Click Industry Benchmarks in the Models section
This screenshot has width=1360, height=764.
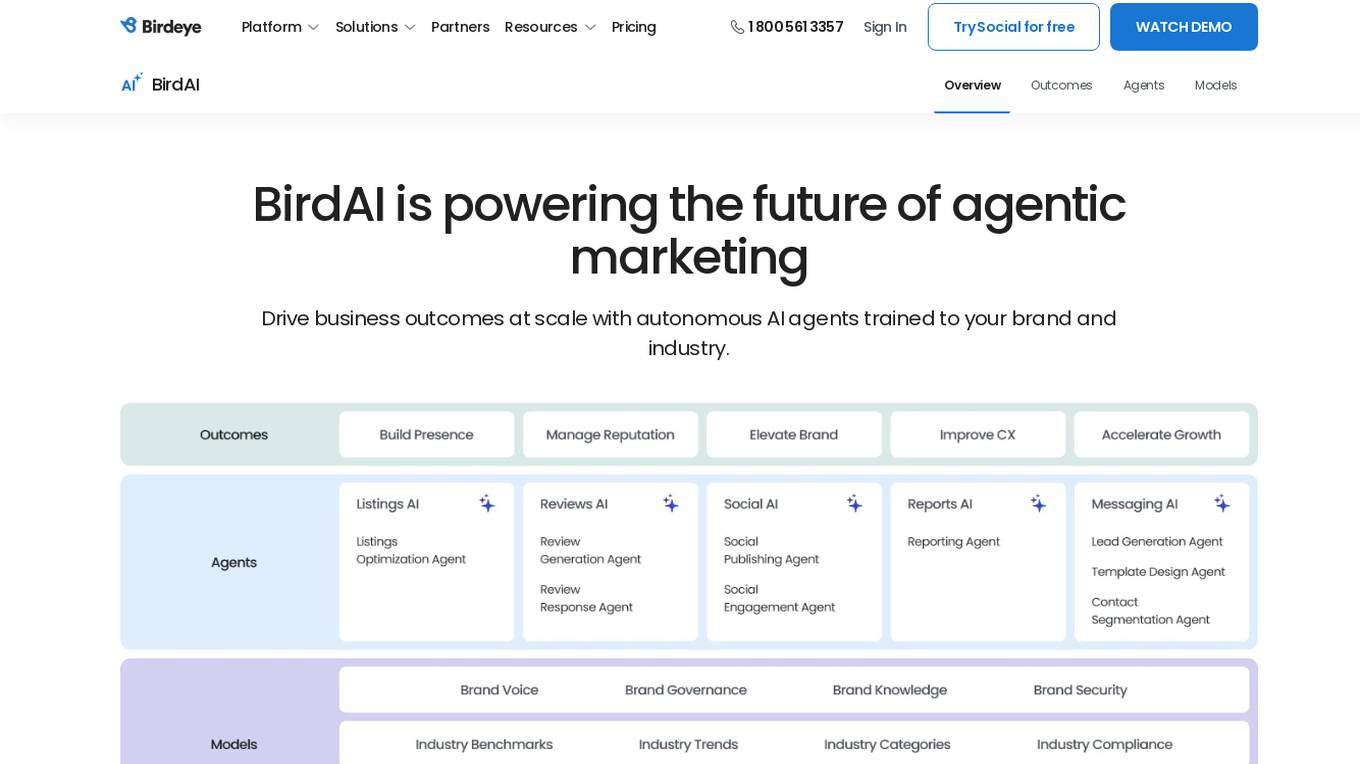click(484, 745)
